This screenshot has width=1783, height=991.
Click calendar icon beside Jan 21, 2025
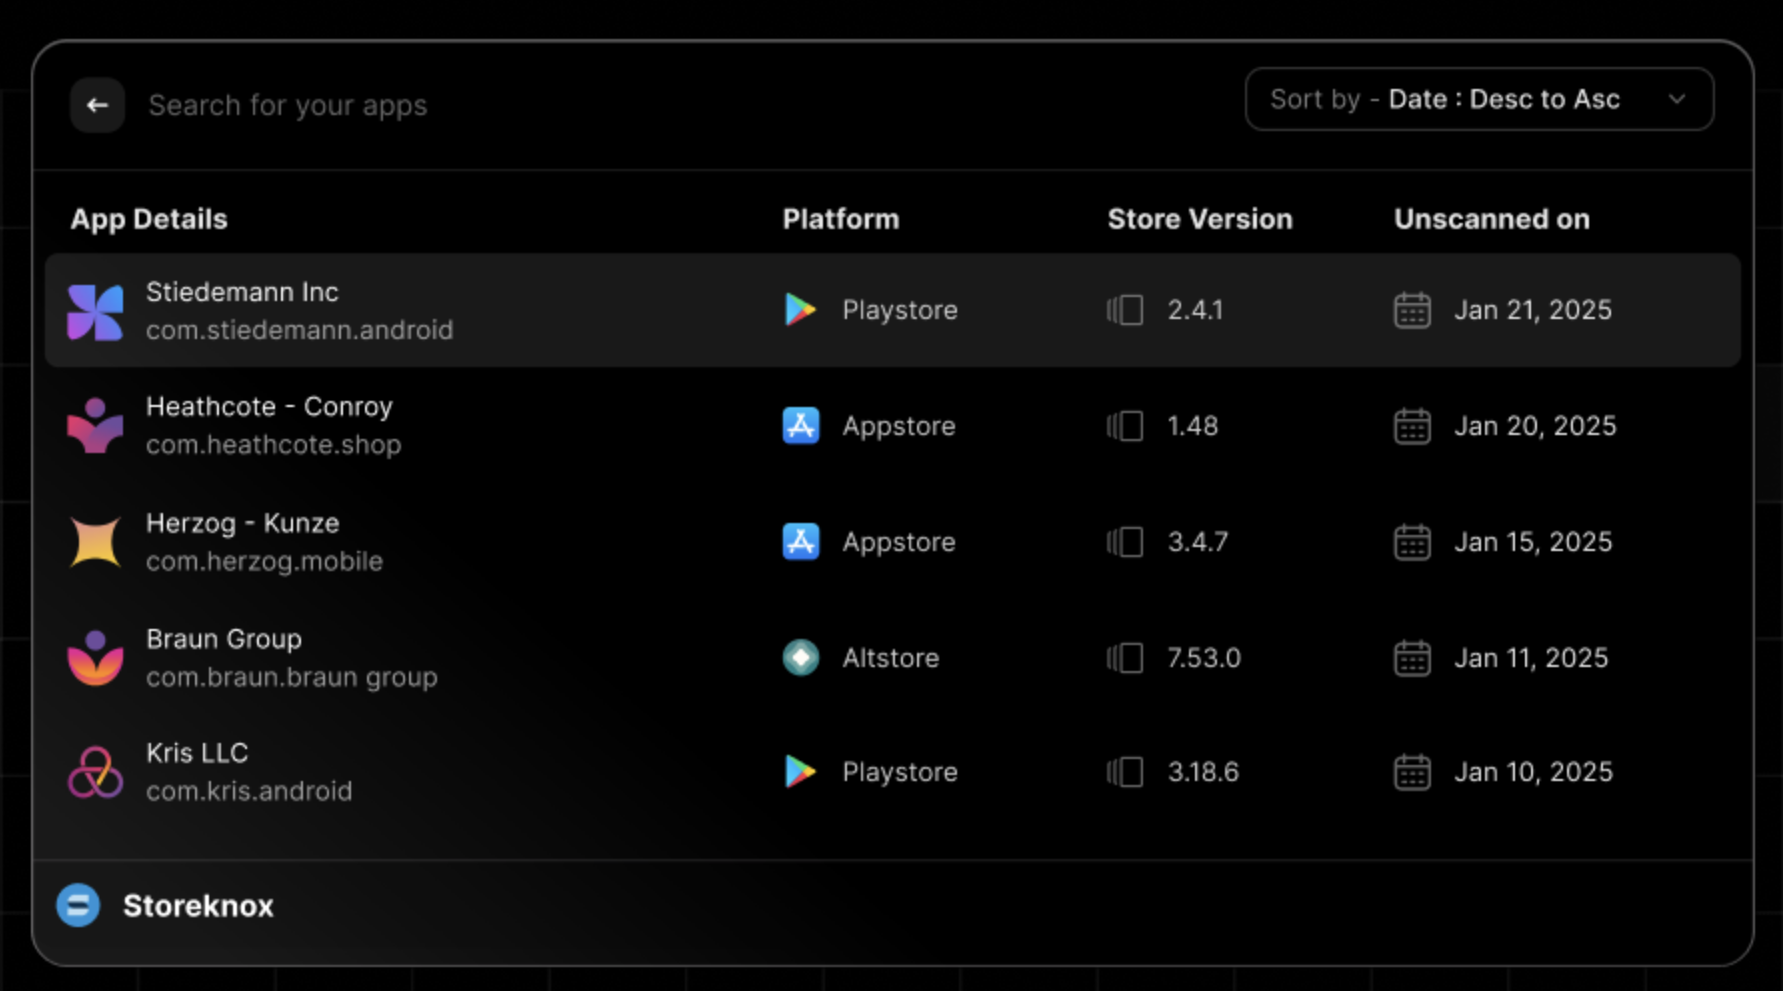[1412, 310]
